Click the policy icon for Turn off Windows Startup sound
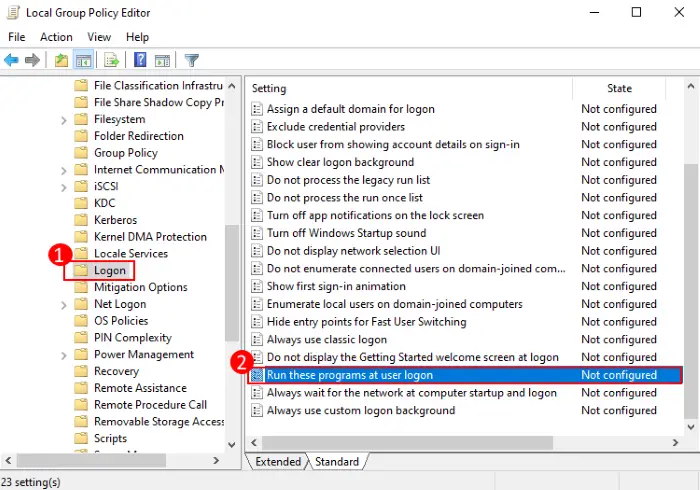Image resolution: width=700 pixels, height=490 pixels. [x=257, y=233]
